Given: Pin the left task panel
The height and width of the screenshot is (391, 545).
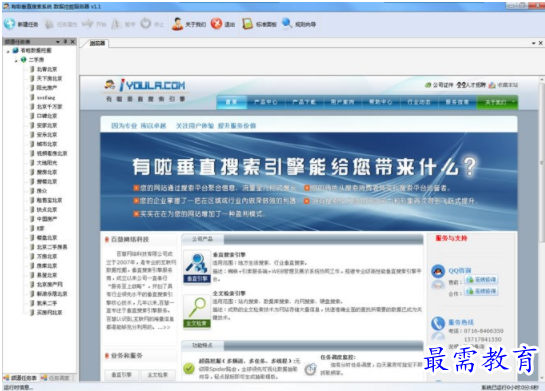Looking at the screenshot, I should click(65, 42).
